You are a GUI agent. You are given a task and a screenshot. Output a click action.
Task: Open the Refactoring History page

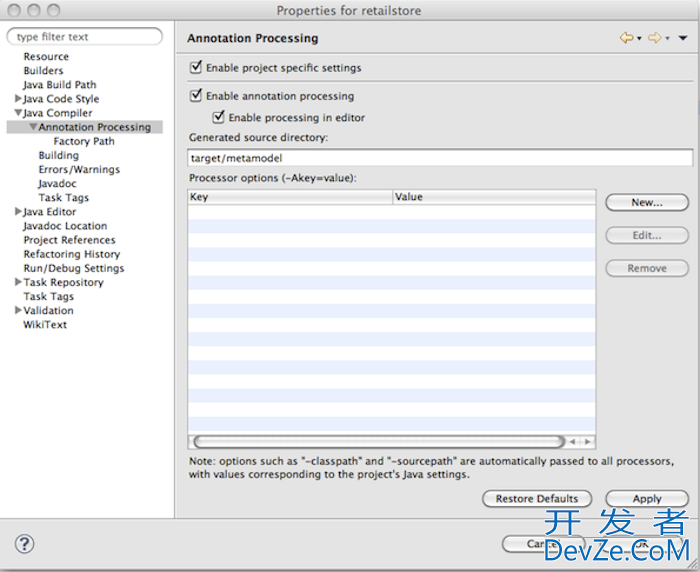72,254
